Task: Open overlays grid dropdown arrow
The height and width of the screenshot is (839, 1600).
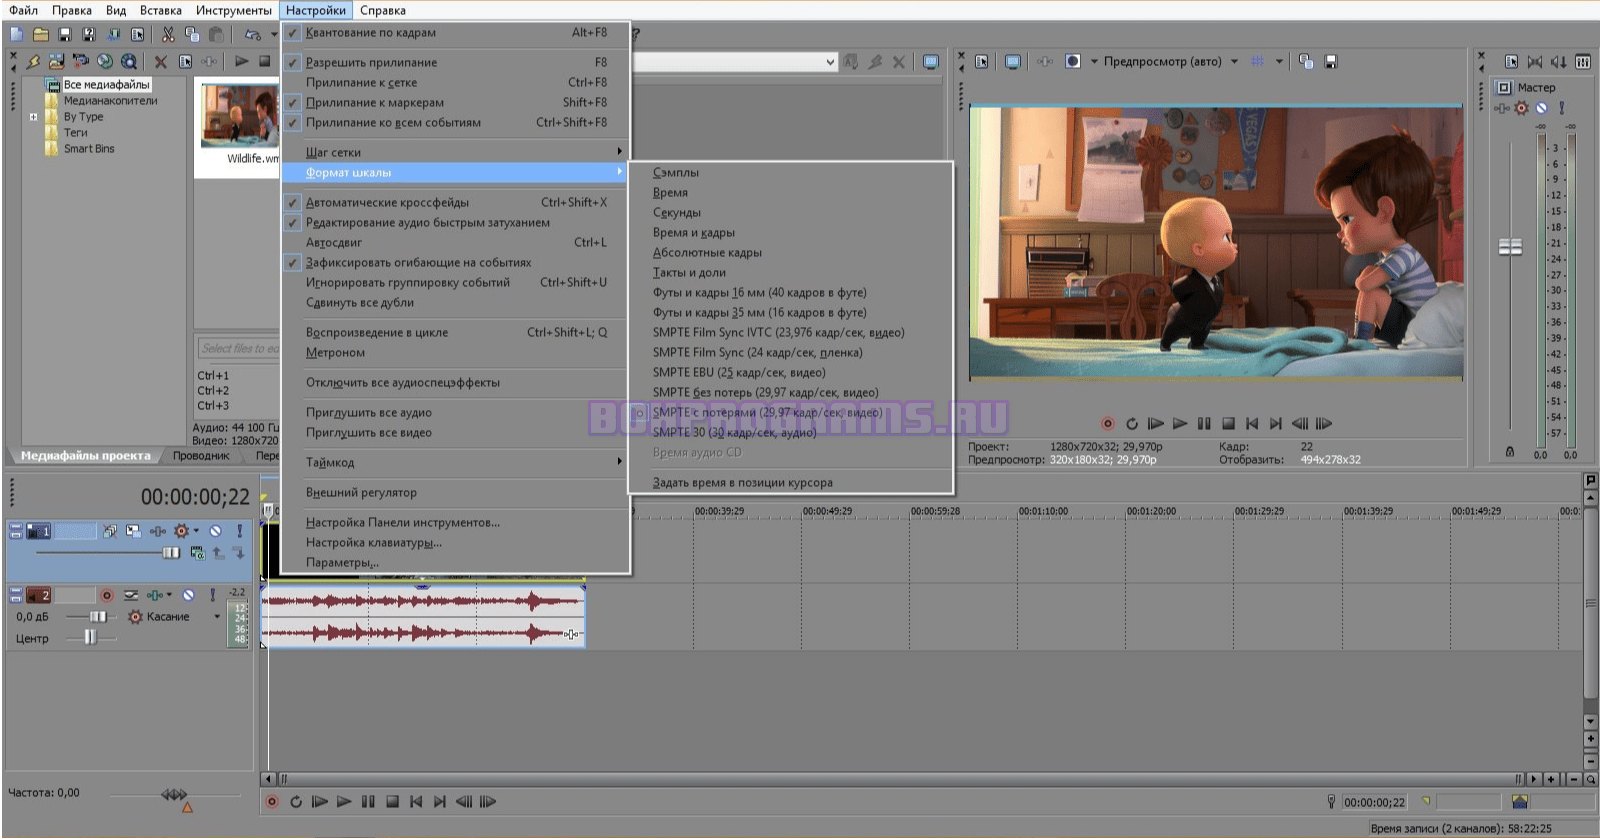Action: pyautogui.click(x=1279, y=62)
